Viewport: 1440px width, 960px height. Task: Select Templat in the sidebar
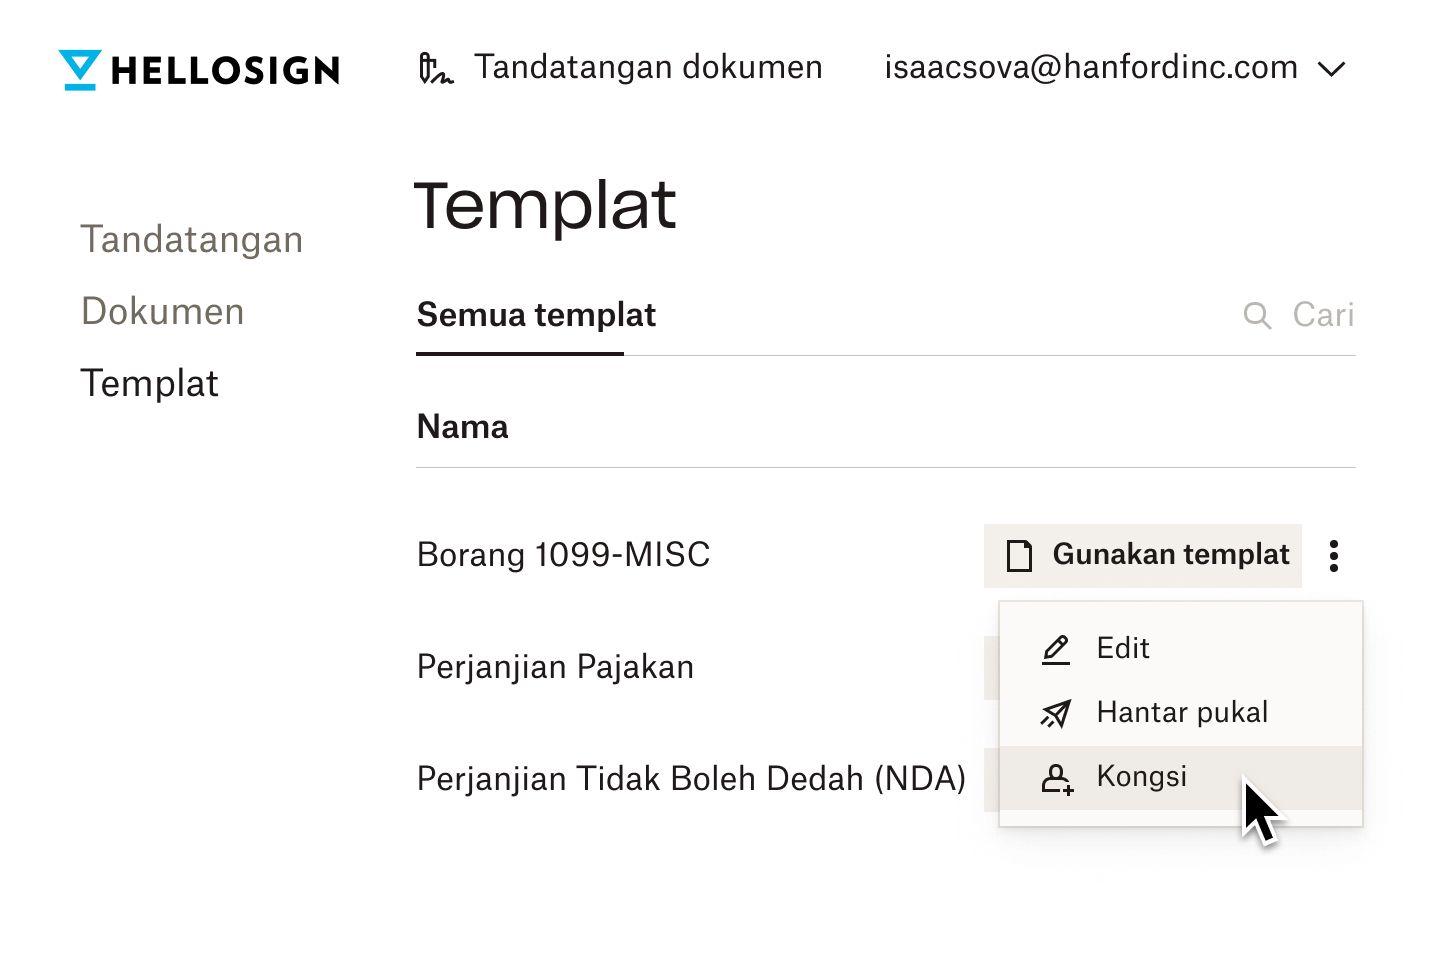pos(150,383)
